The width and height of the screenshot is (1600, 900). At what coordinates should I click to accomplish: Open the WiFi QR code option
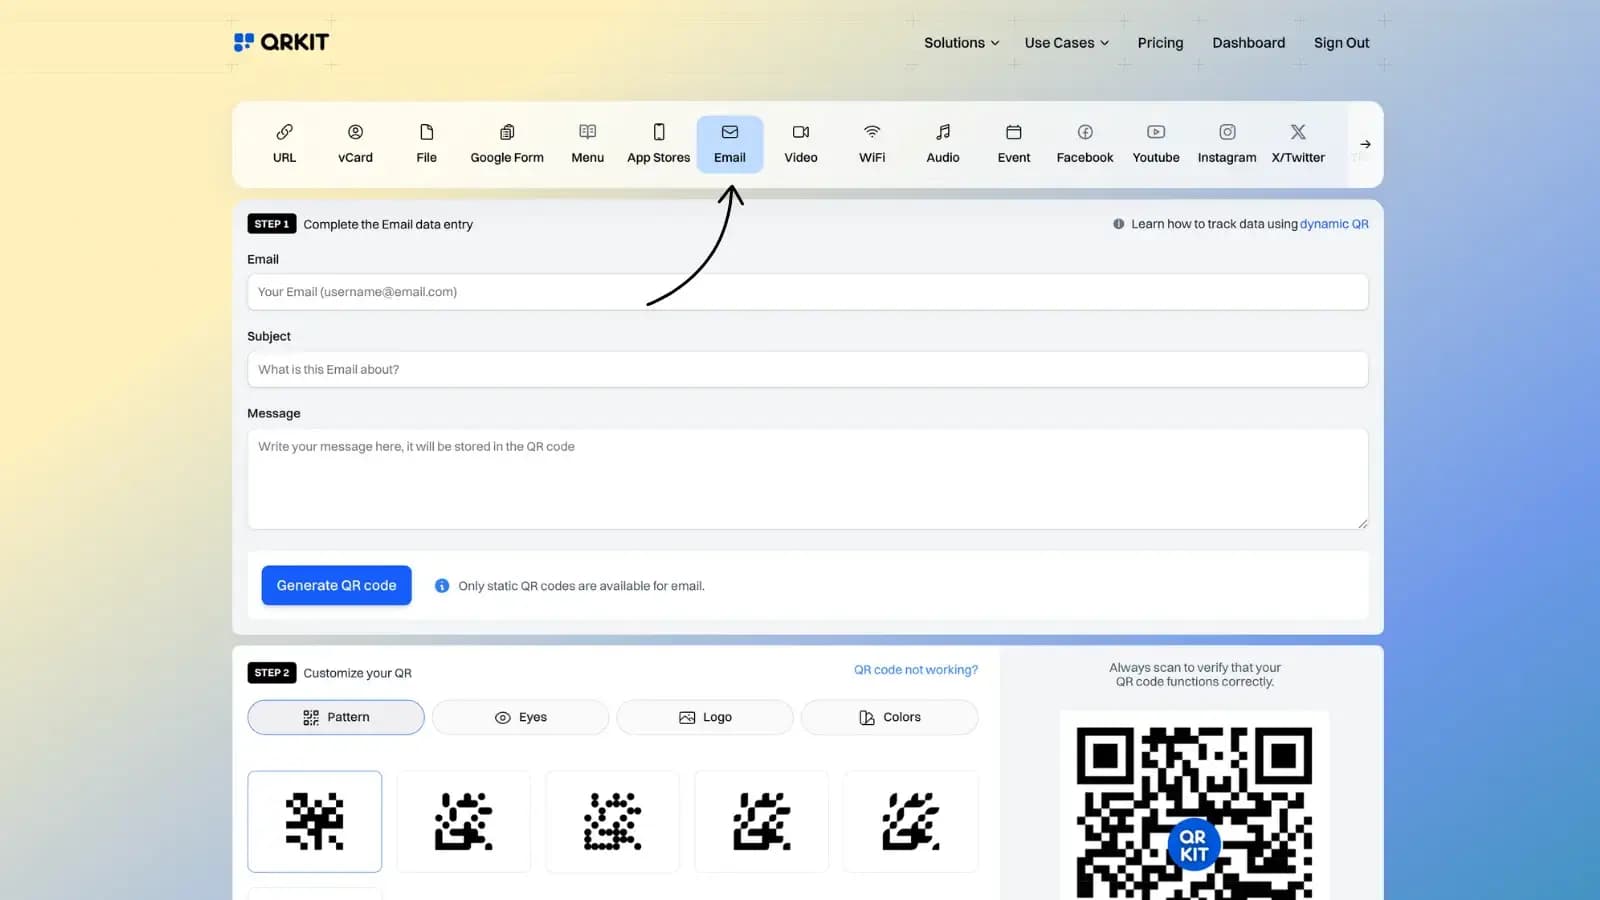coord(871,143)
